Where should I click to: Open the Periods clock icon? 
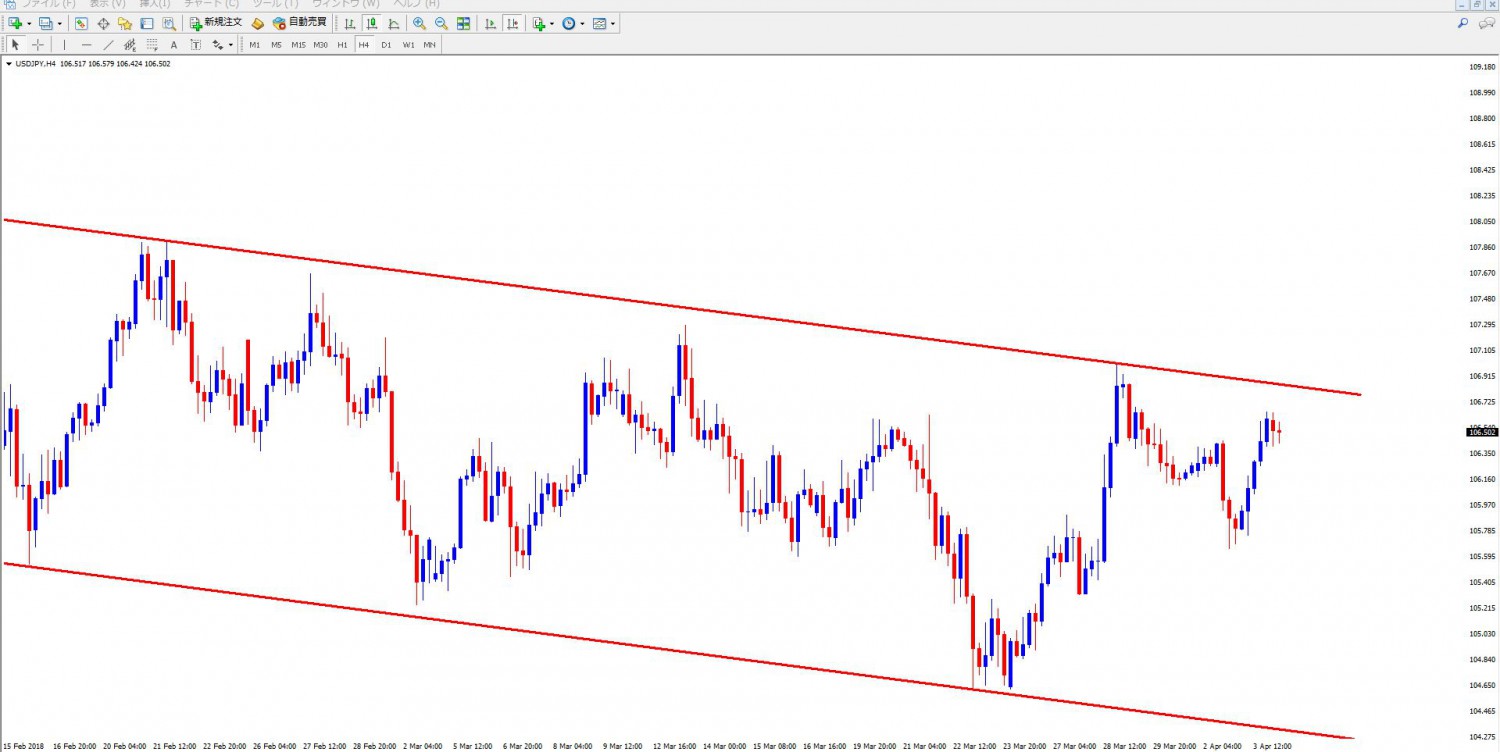(568, 23)
